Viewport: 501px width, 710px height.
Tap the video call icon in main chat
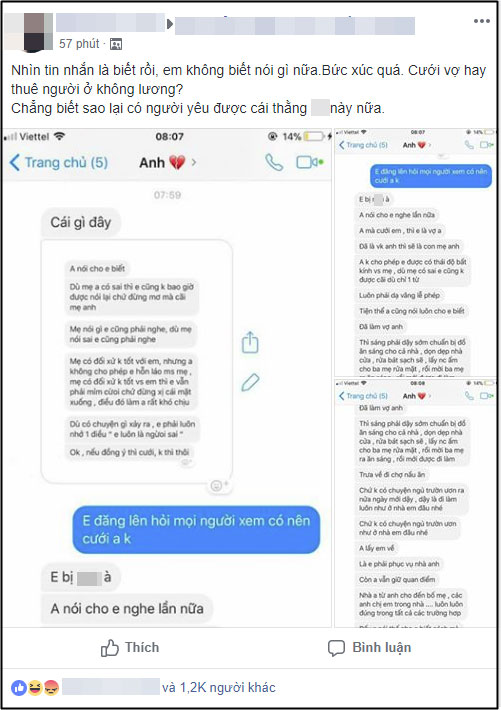[x=309, y=162]
